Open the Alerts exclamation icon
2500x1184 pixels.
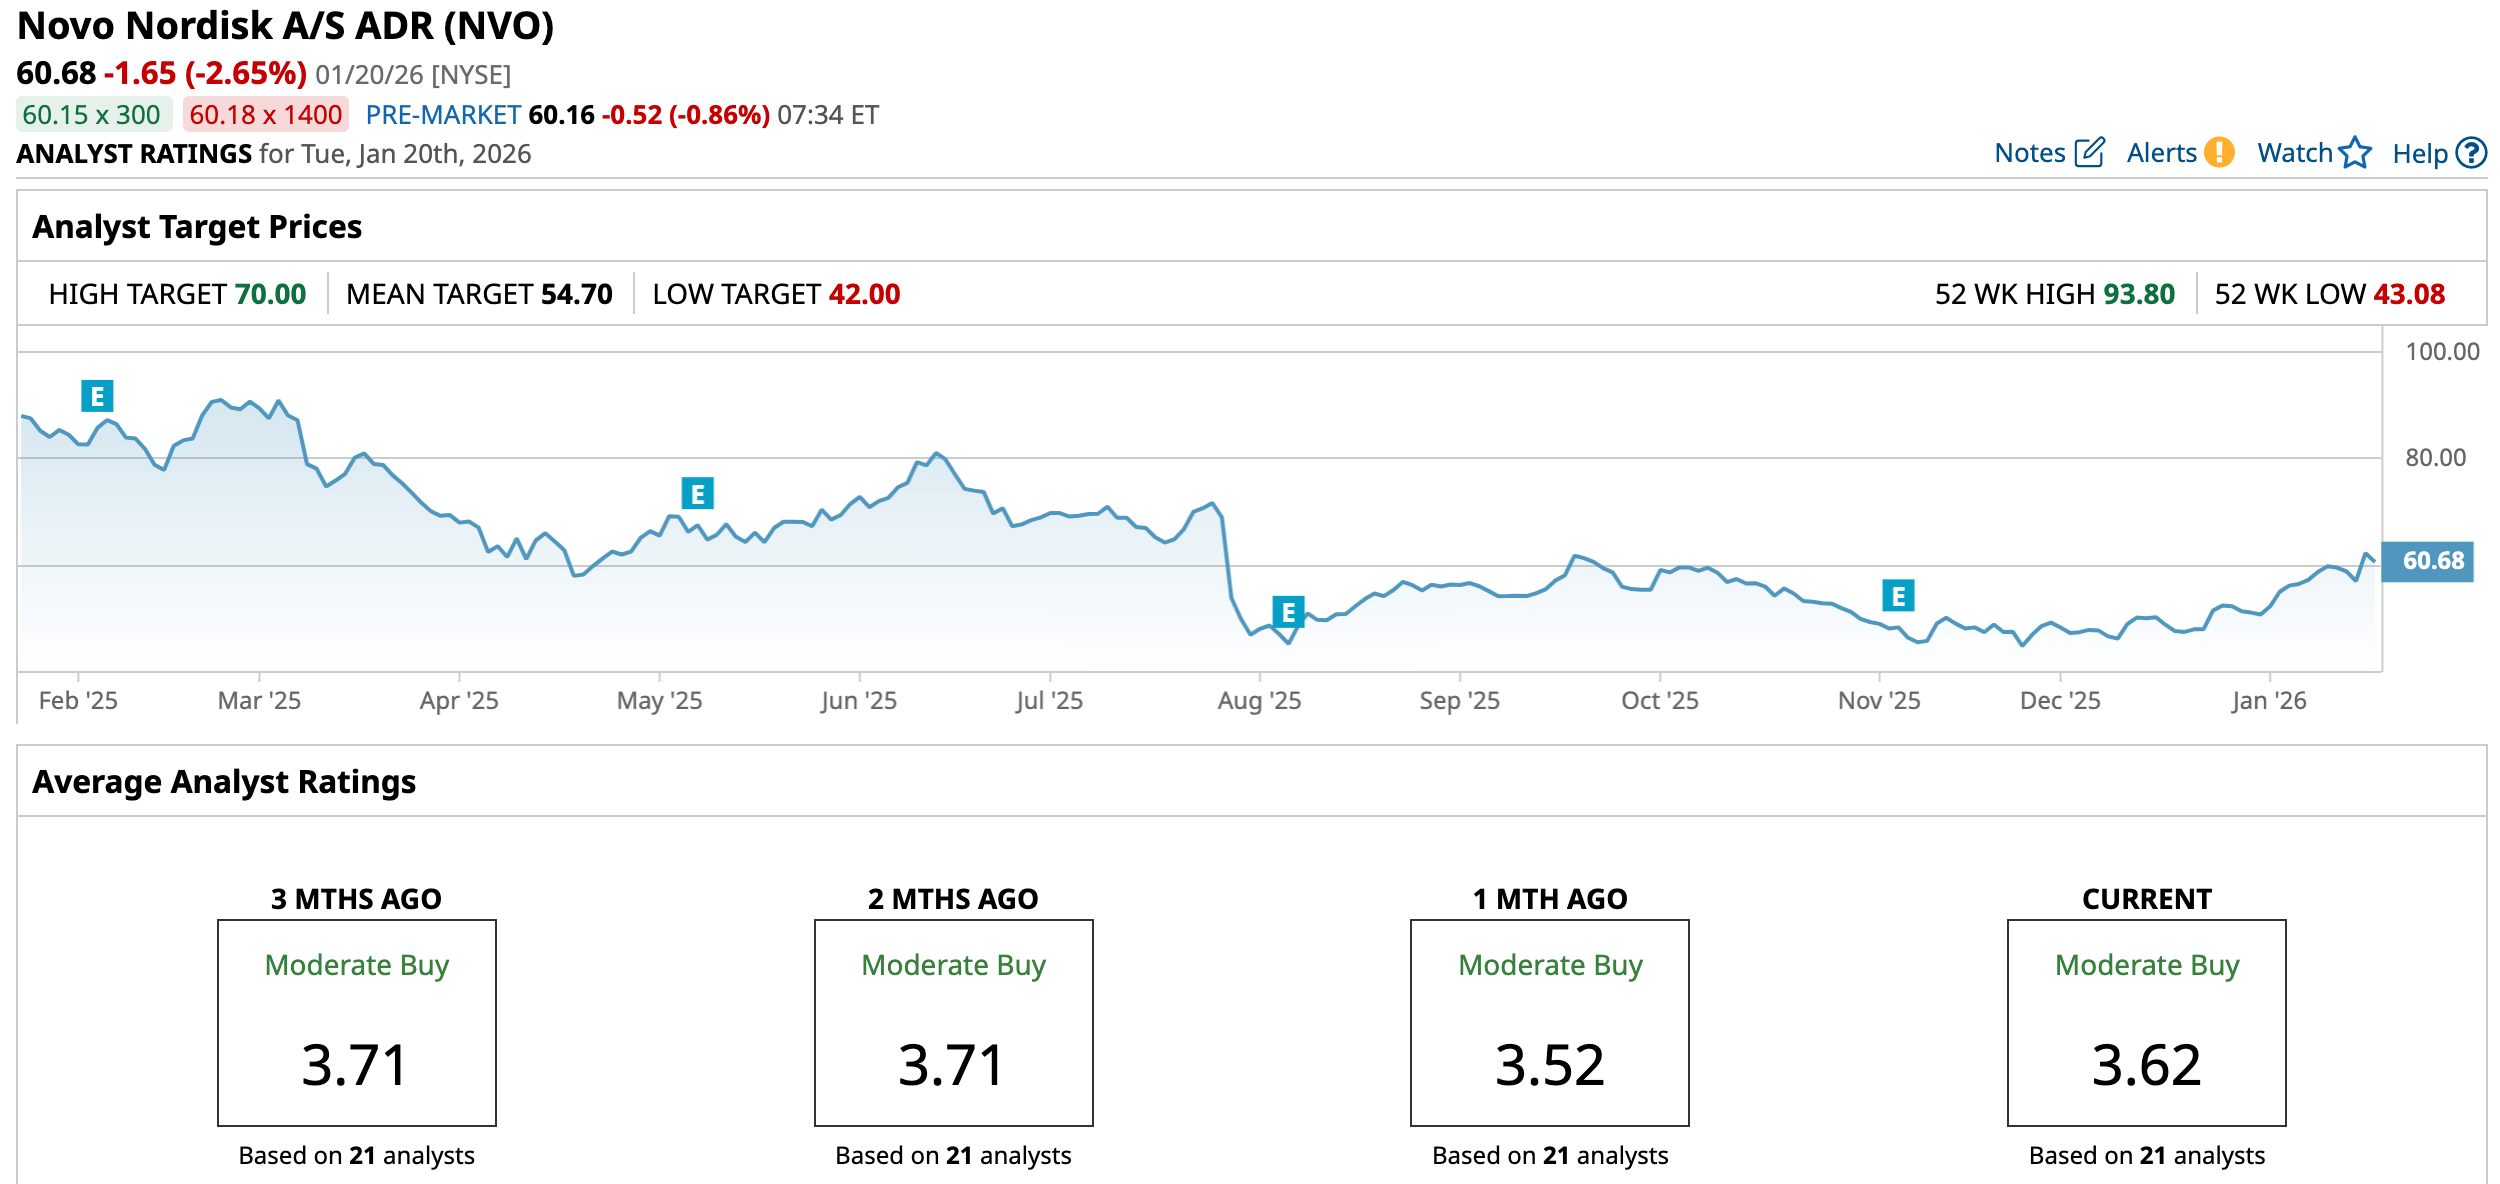pyautogui.click(x=2219, y=153)
